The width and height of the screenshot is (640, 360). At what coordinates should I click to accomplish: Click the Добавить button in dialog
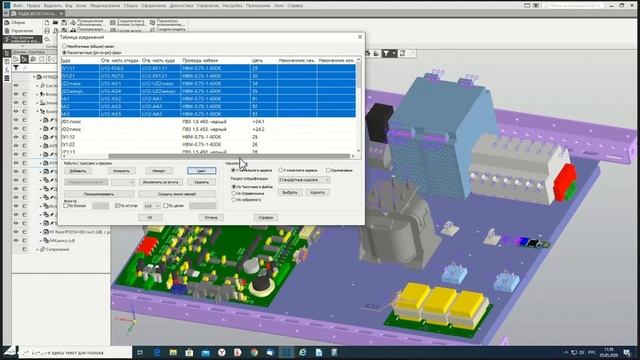point(78,171)
